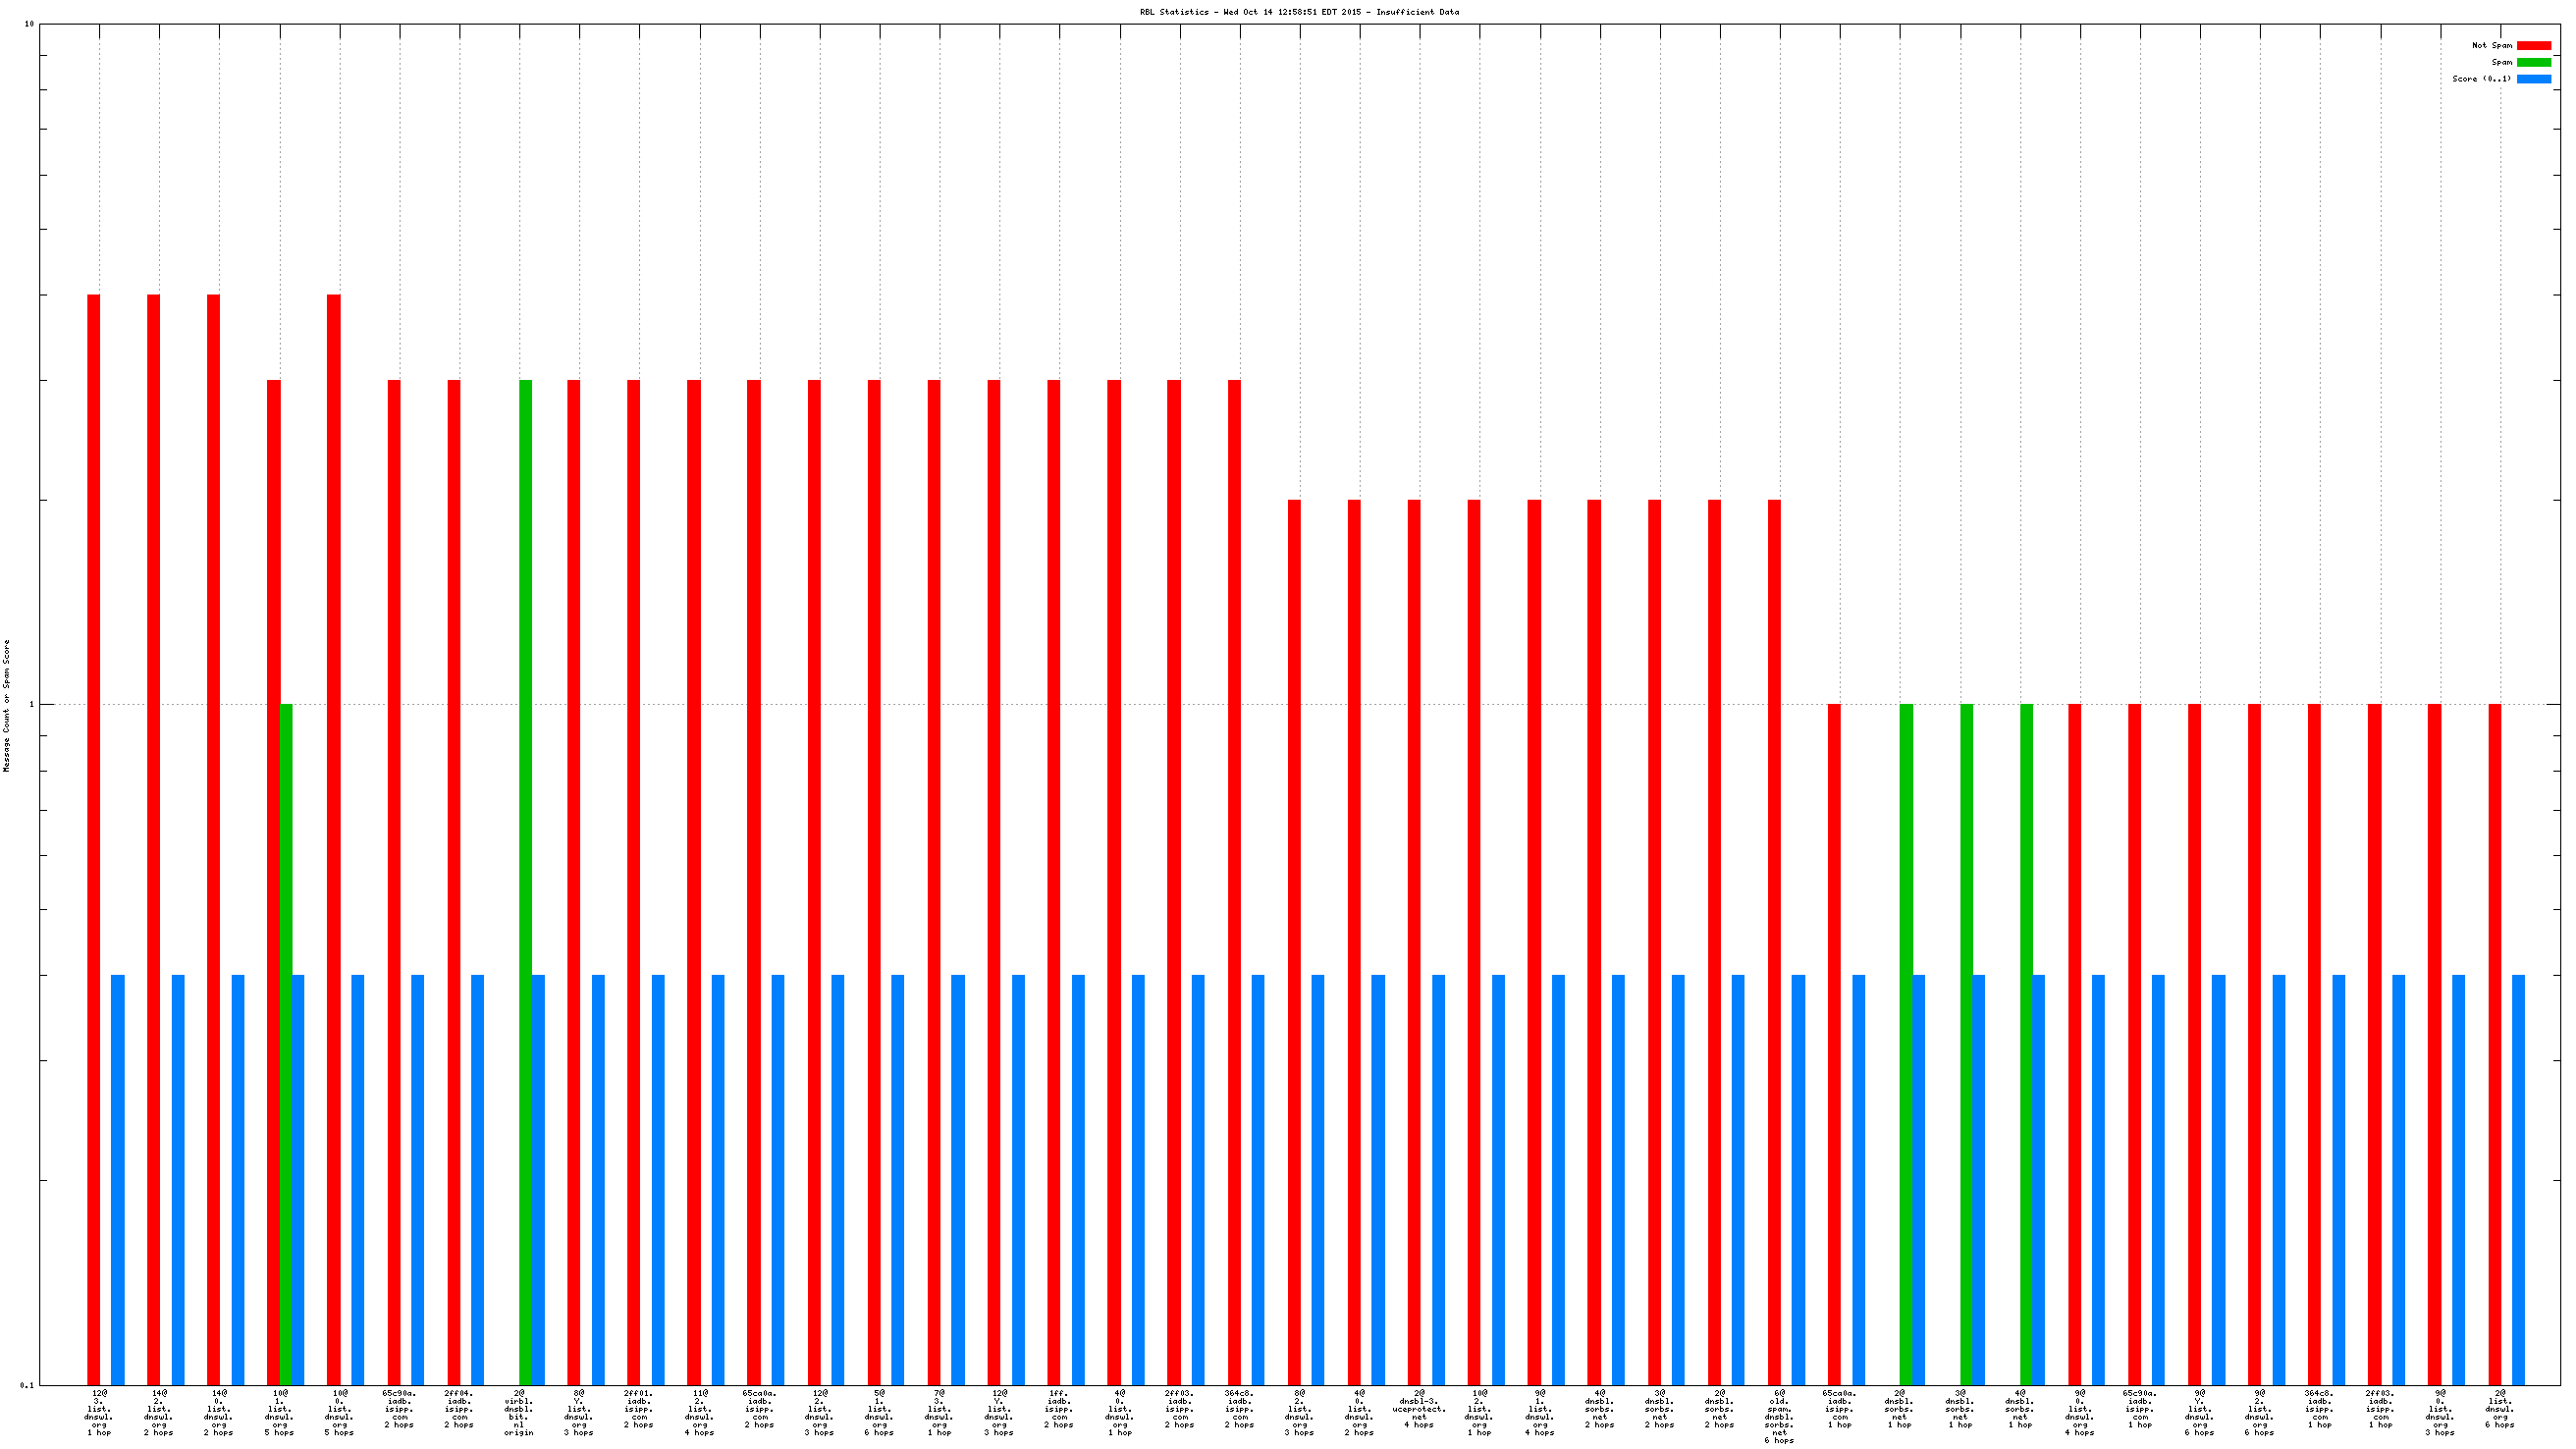This screenshot has width=2576, height=1449.
Task: Click the y-axis tick label 10
Action: 29,24
